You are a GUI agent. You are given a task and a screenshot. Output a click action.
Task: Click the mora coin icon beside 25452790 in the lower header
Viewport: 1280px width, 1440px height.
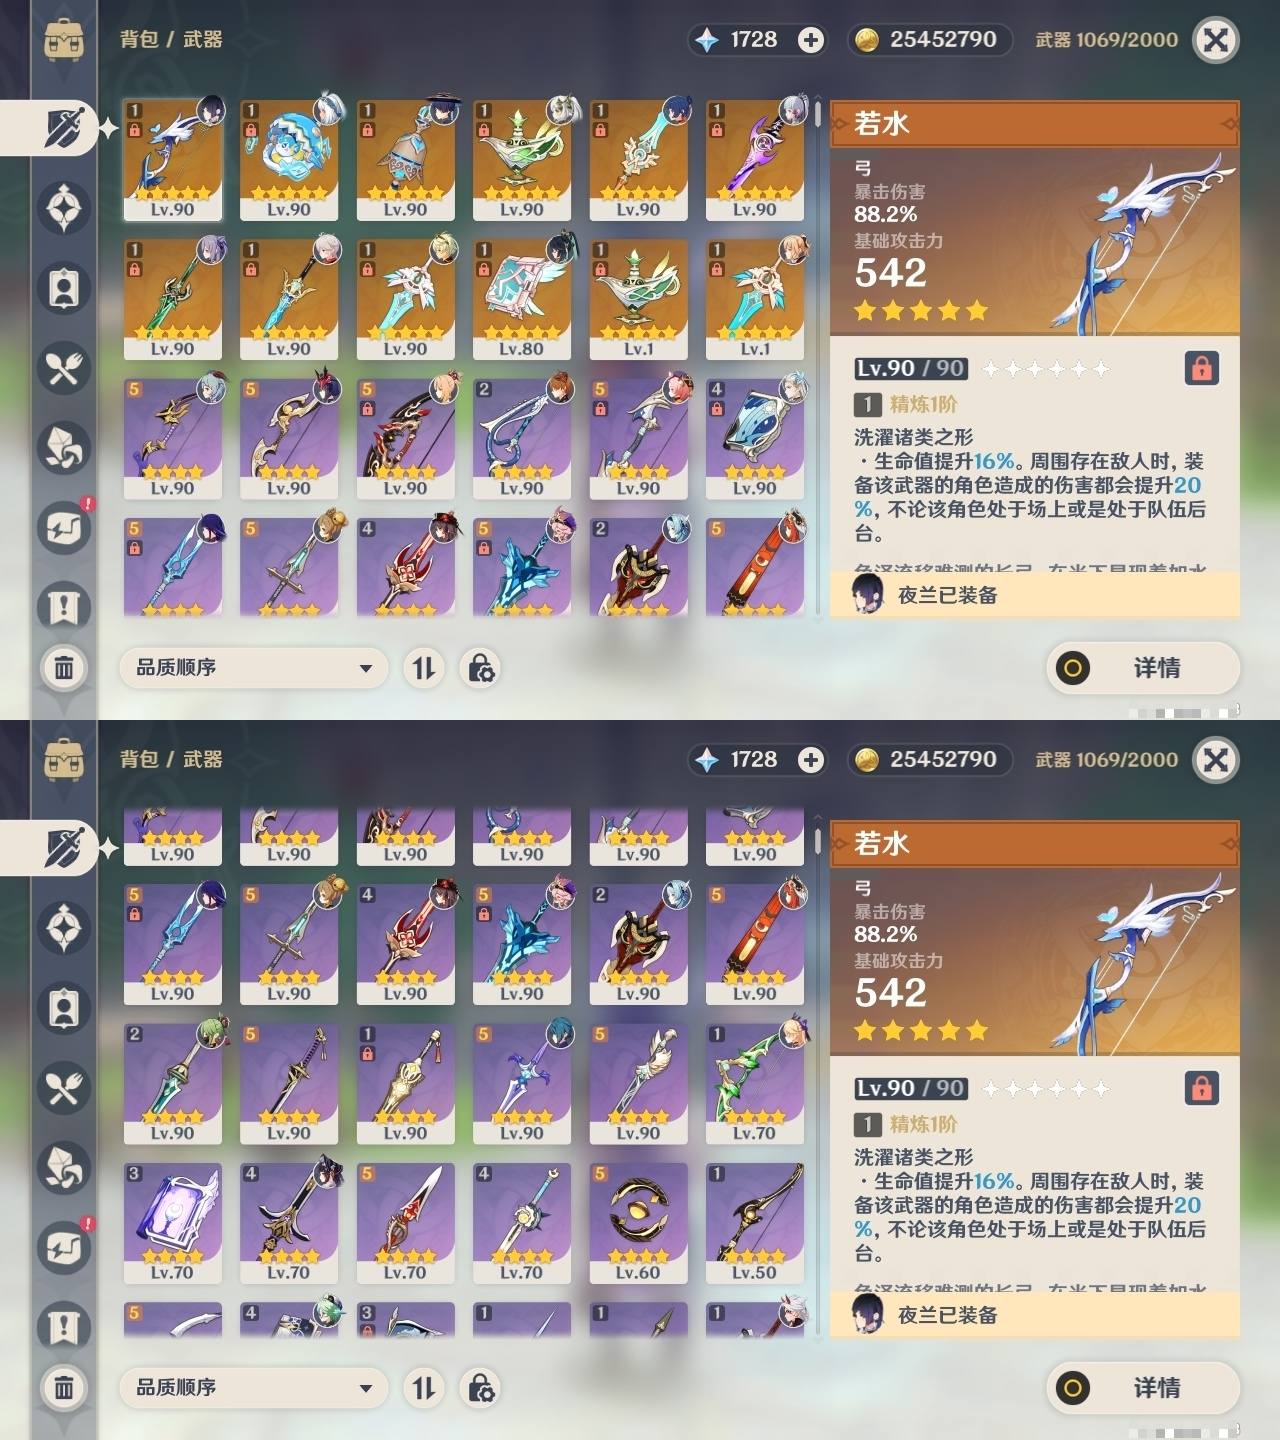(867, 760)
